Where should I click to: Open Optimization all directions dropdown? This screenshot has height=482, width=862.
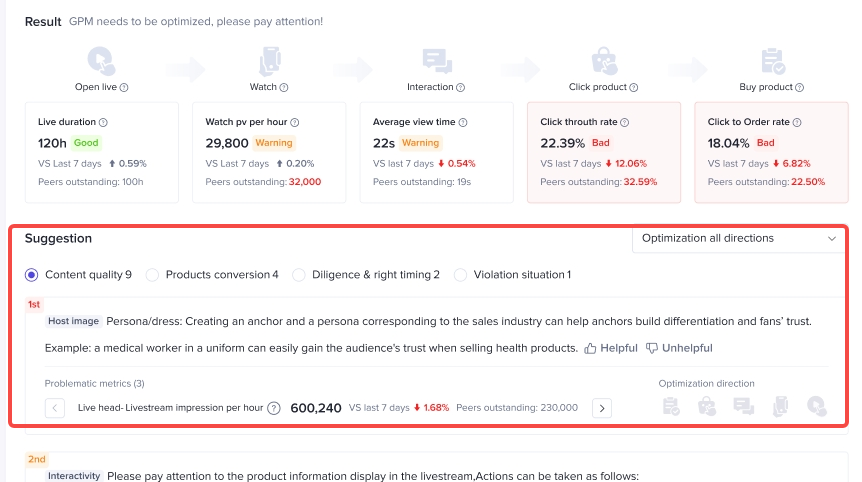point(739,239)
